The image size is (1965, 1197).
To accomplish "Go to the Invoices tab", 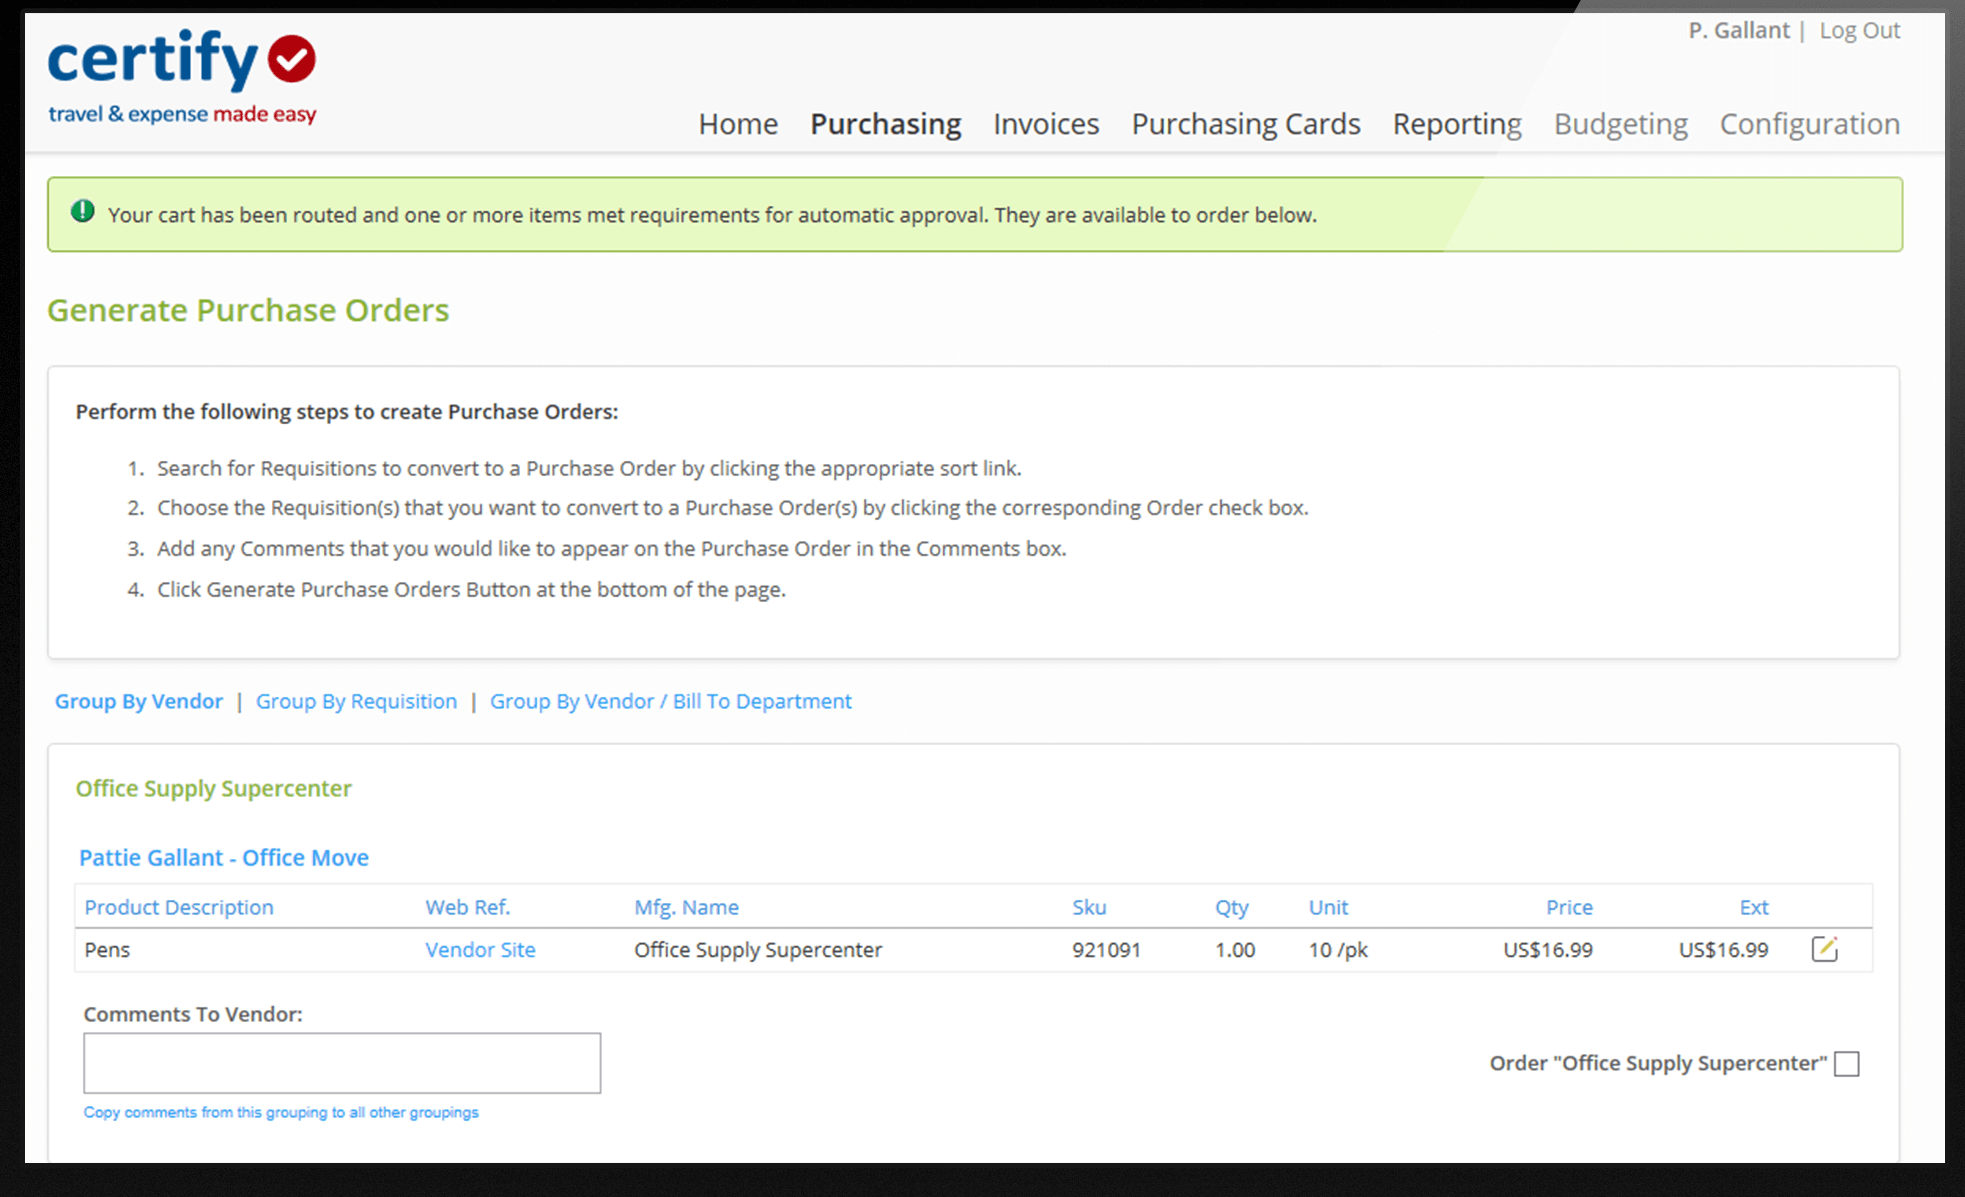I will pos(1046,124).
